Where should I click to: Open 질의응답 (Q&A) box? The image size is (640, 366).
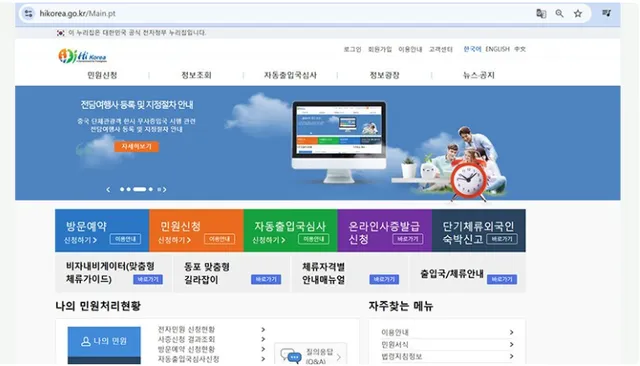(x=310, y=354)
